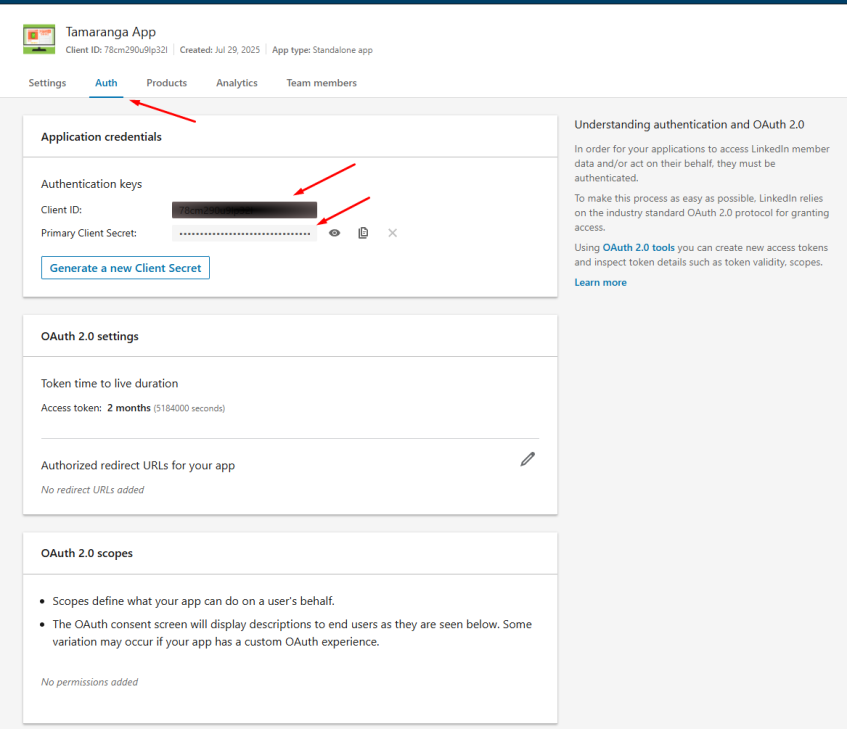Click the Primary Client Secret dotted field
The height and width of the screenshot is (729, 847).
pos(244,233)
